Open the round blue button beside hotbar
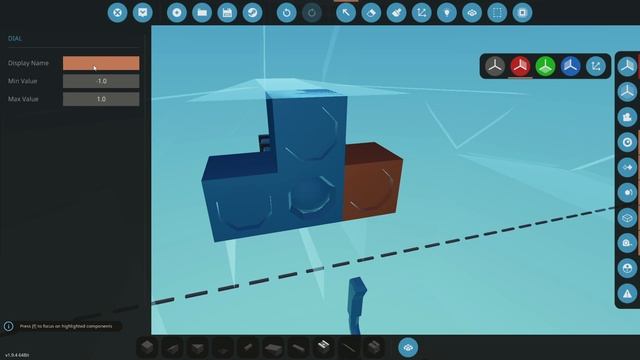This screenshot has height=360, width=640. tap(408, 347)
